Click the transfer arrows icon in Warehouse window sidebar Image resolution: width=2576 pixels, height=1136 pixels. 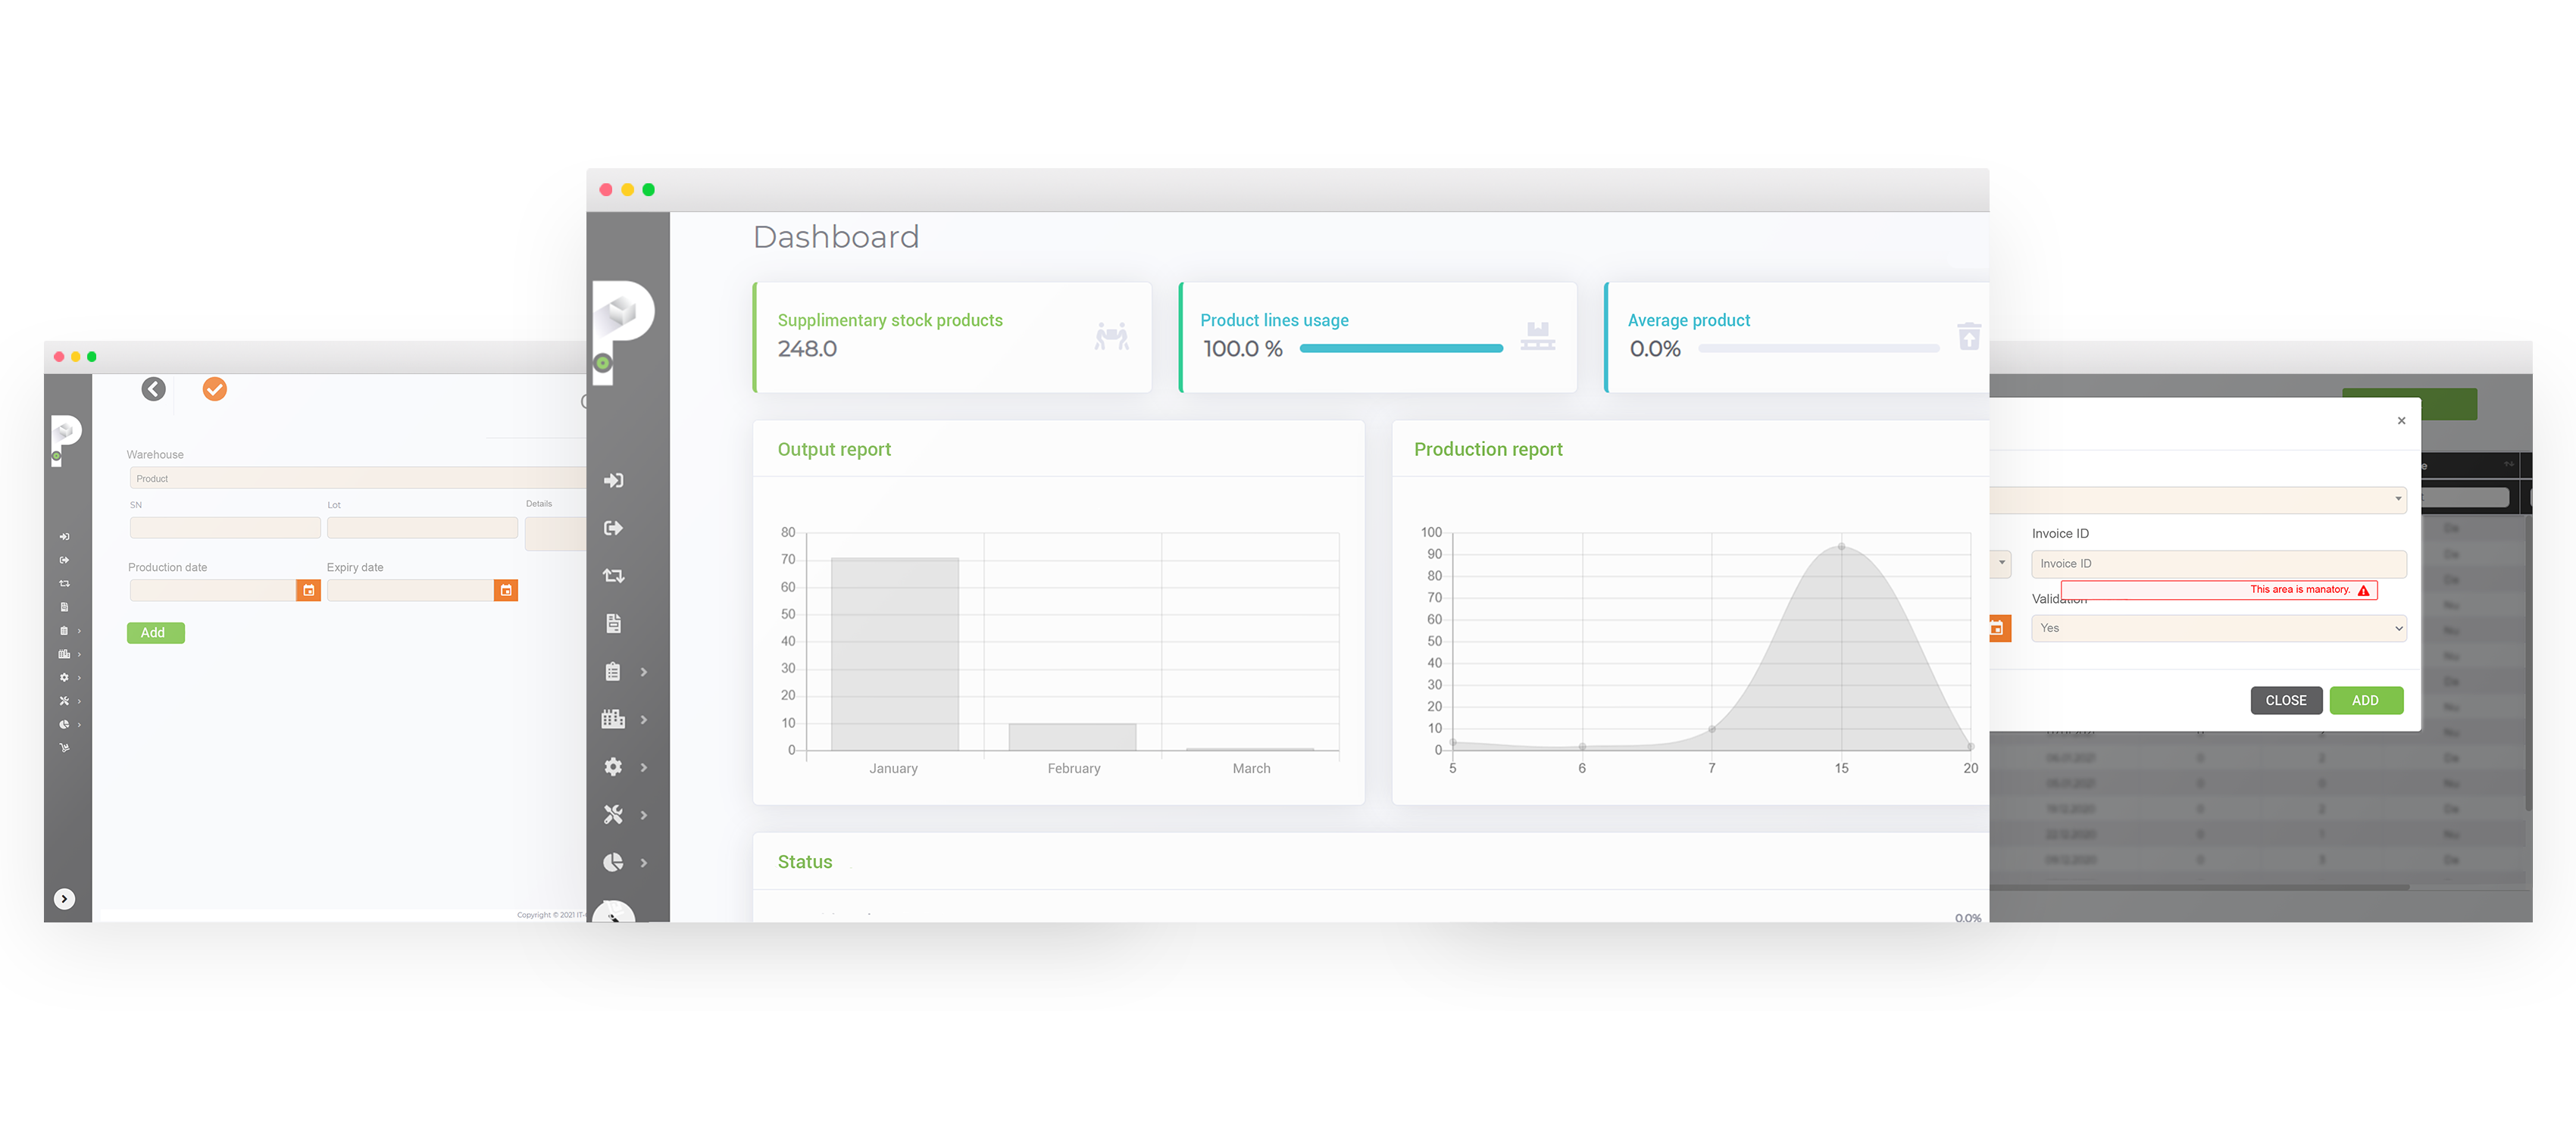[x=64, y=584]
